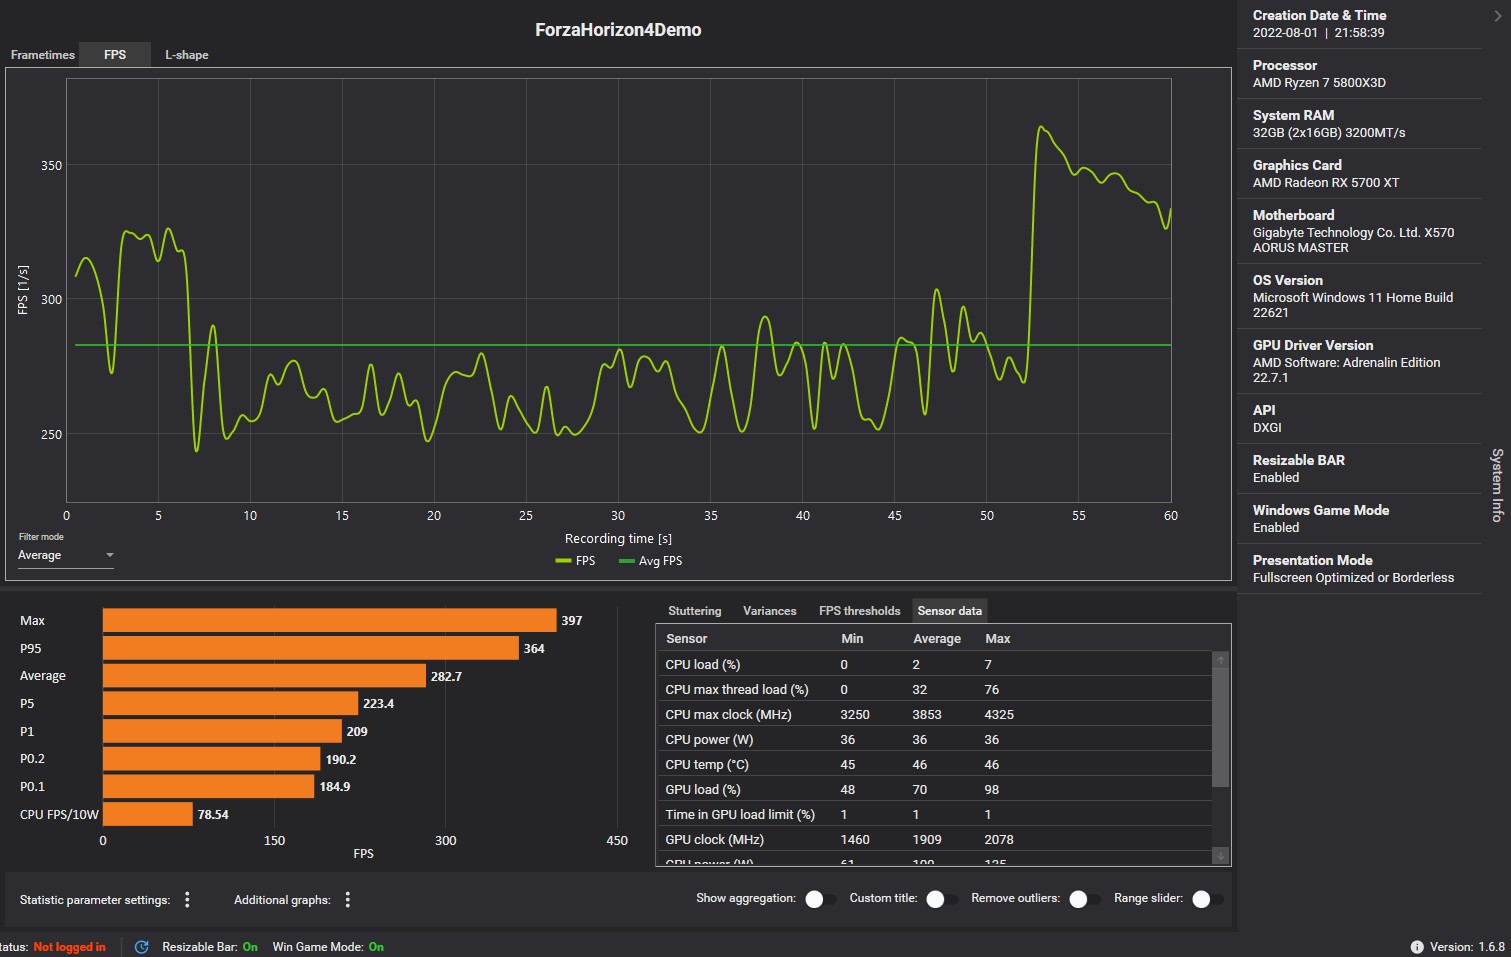Click the GPU Driver Version value
This screenshot has height=957, width=1511.
[x=1346, y=370]
